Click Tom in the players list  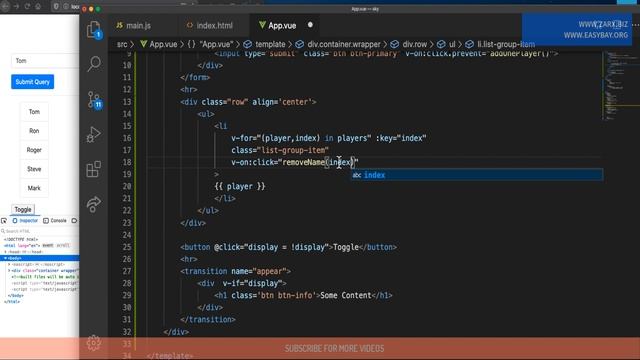click(34, 111)
